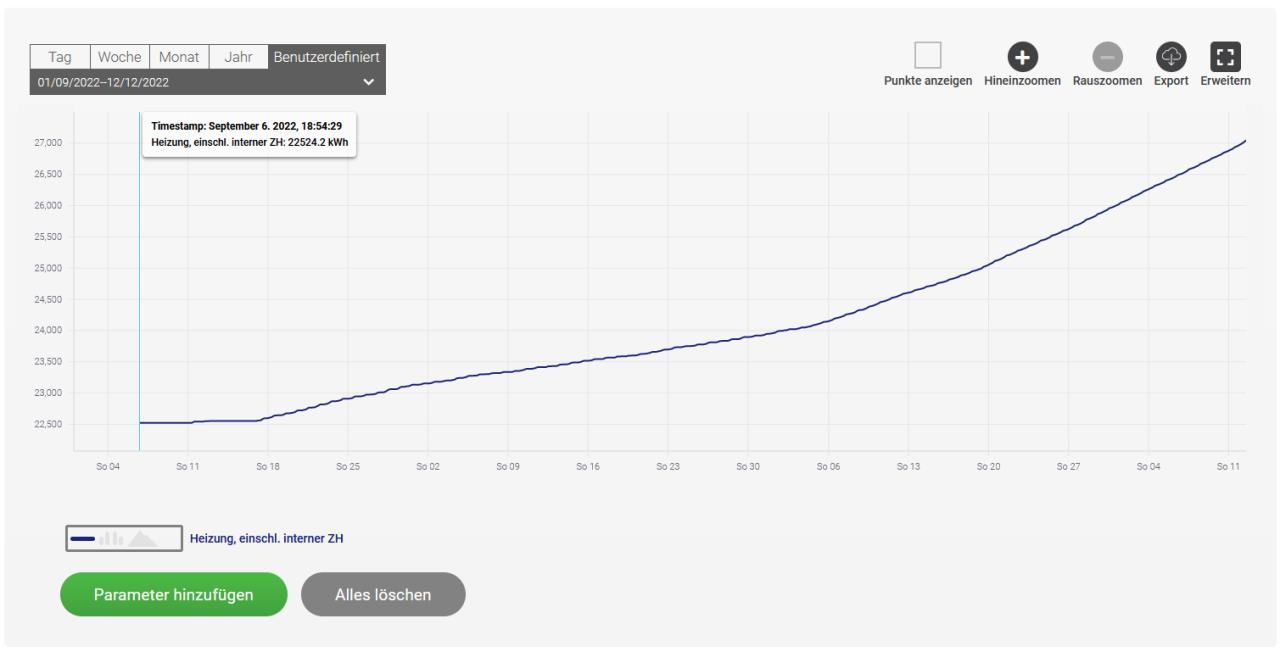The image size is (1280, 652).
Task: Enable the Punkte anzeigen checkbox
Action: pos(928,56)
